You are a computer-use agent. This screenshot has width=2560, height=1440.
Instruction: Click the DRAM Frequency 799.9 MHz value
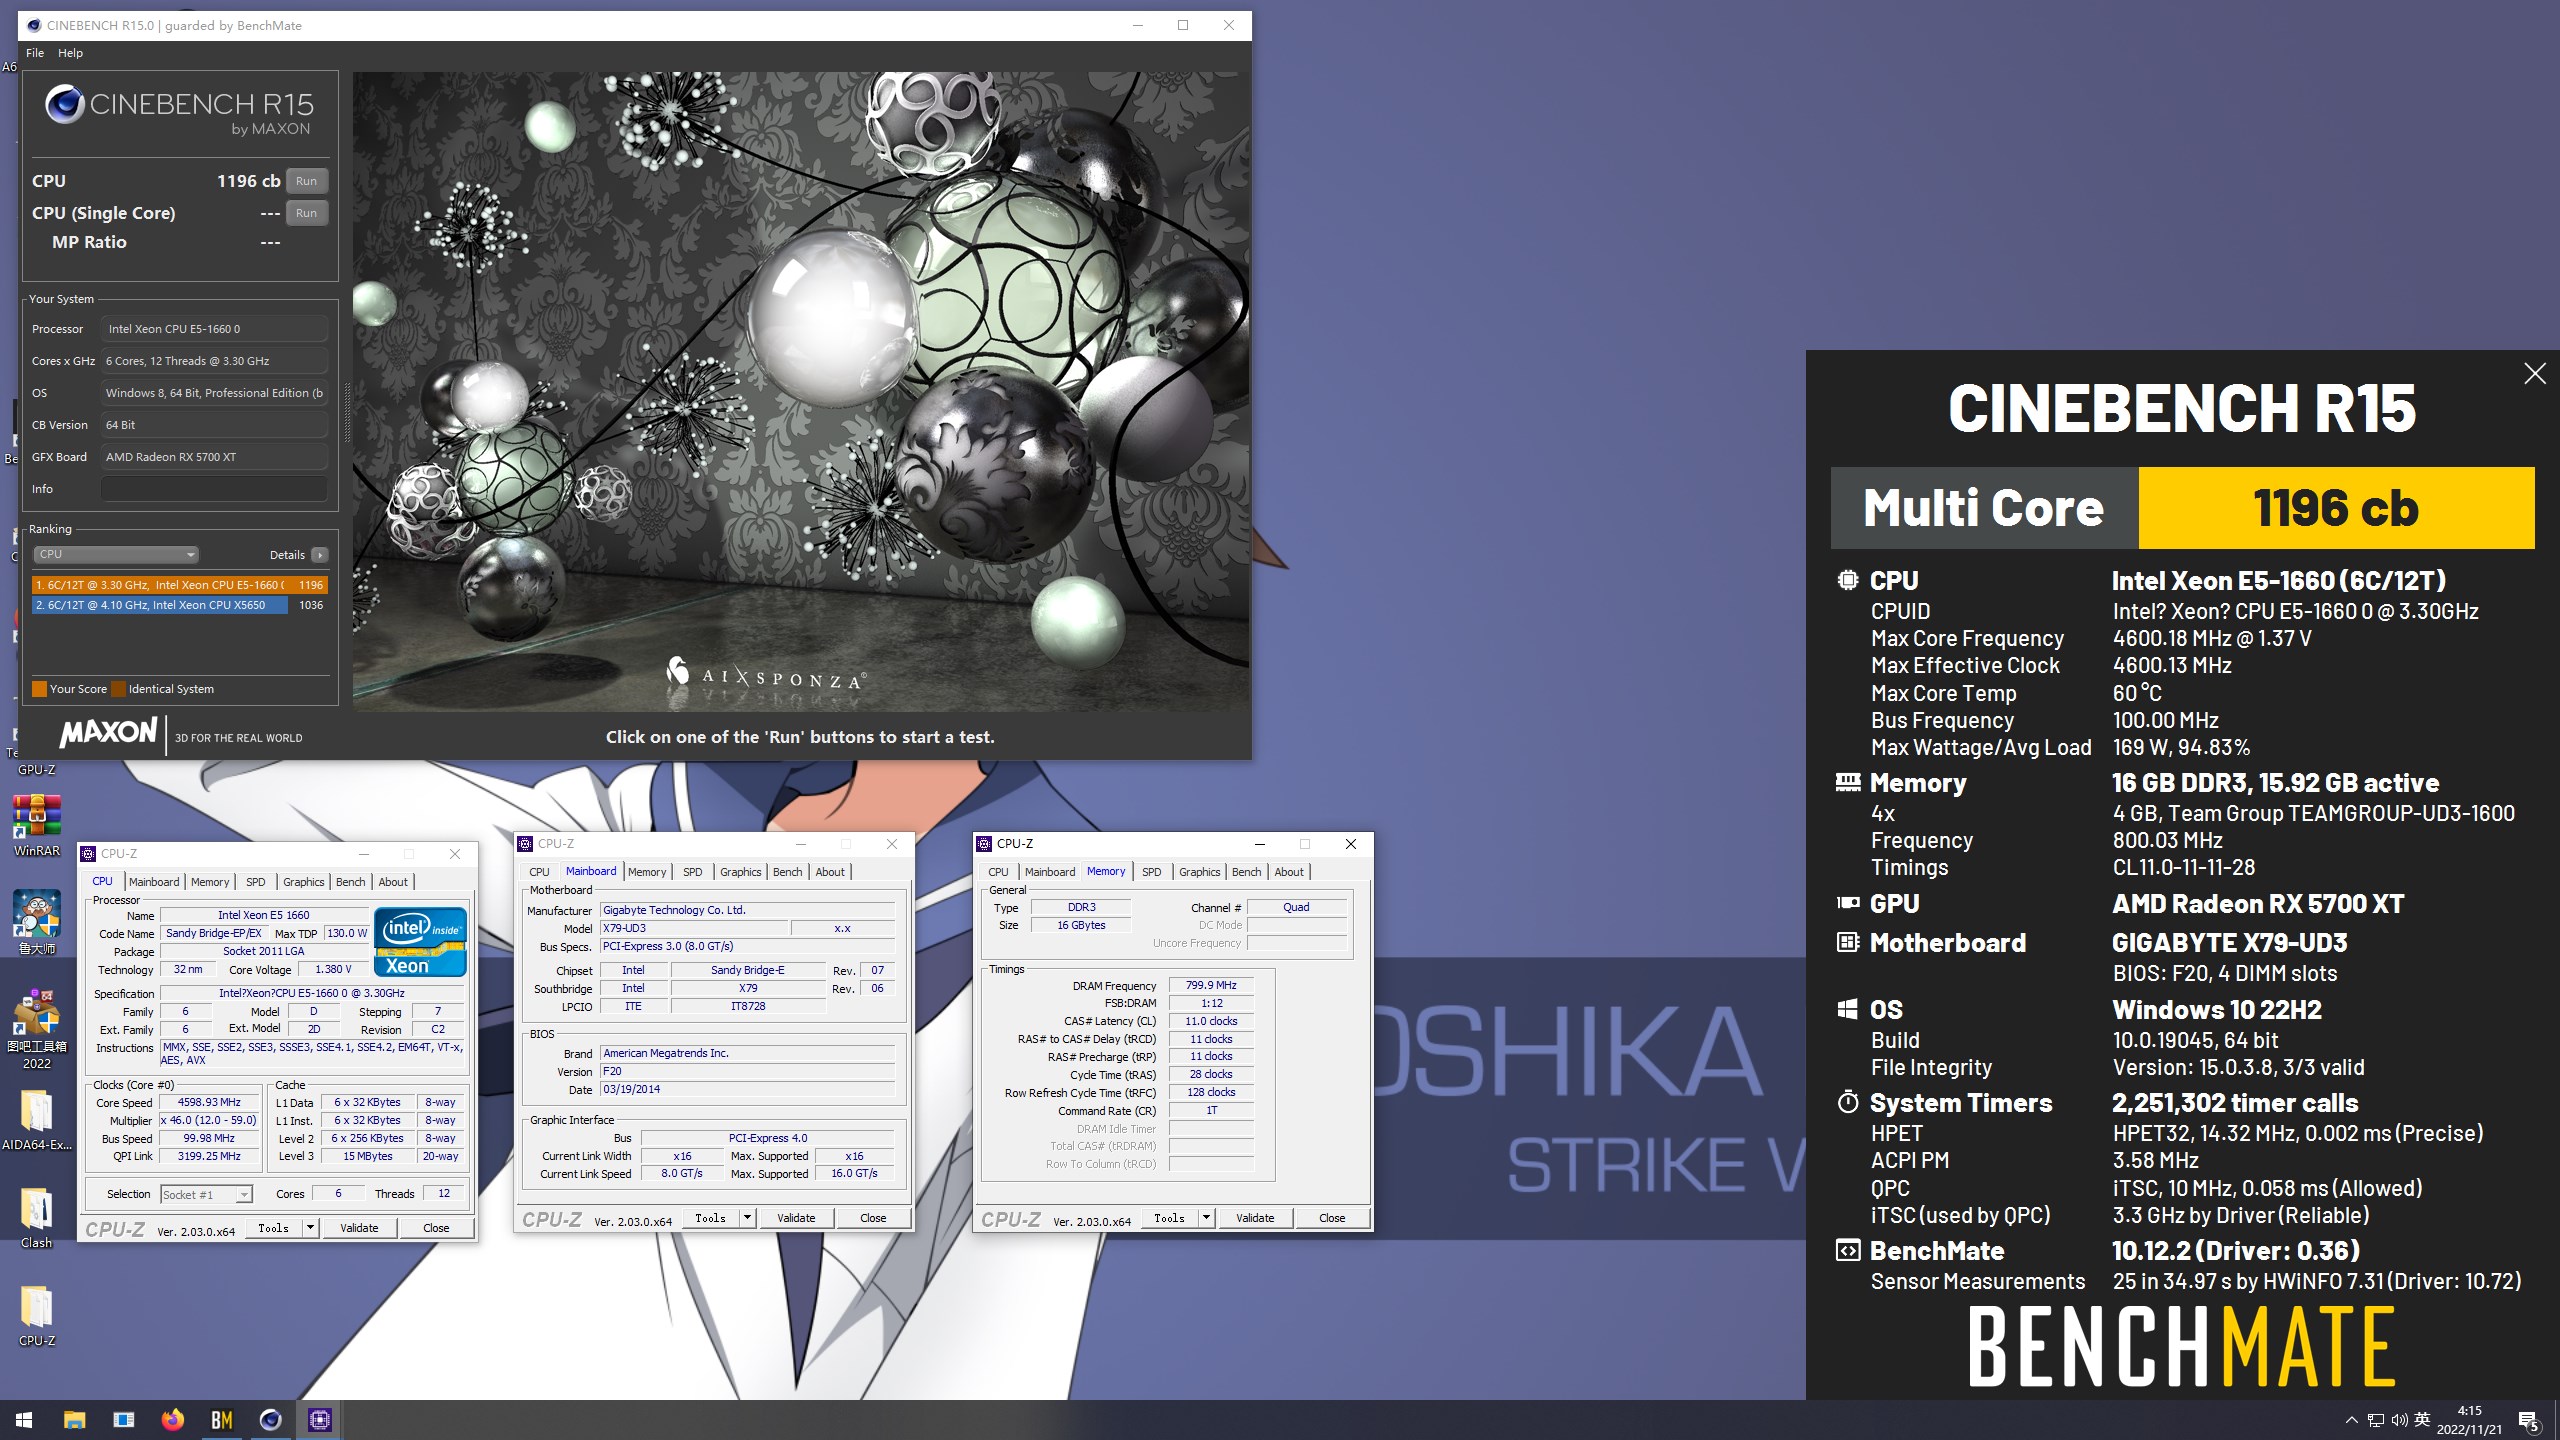(1211, 985)
